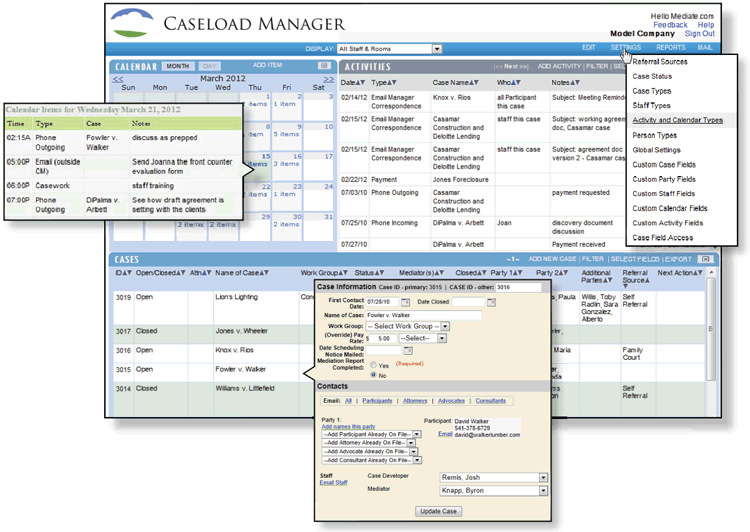Open First Contact Date calendar picker

(403, 302)
